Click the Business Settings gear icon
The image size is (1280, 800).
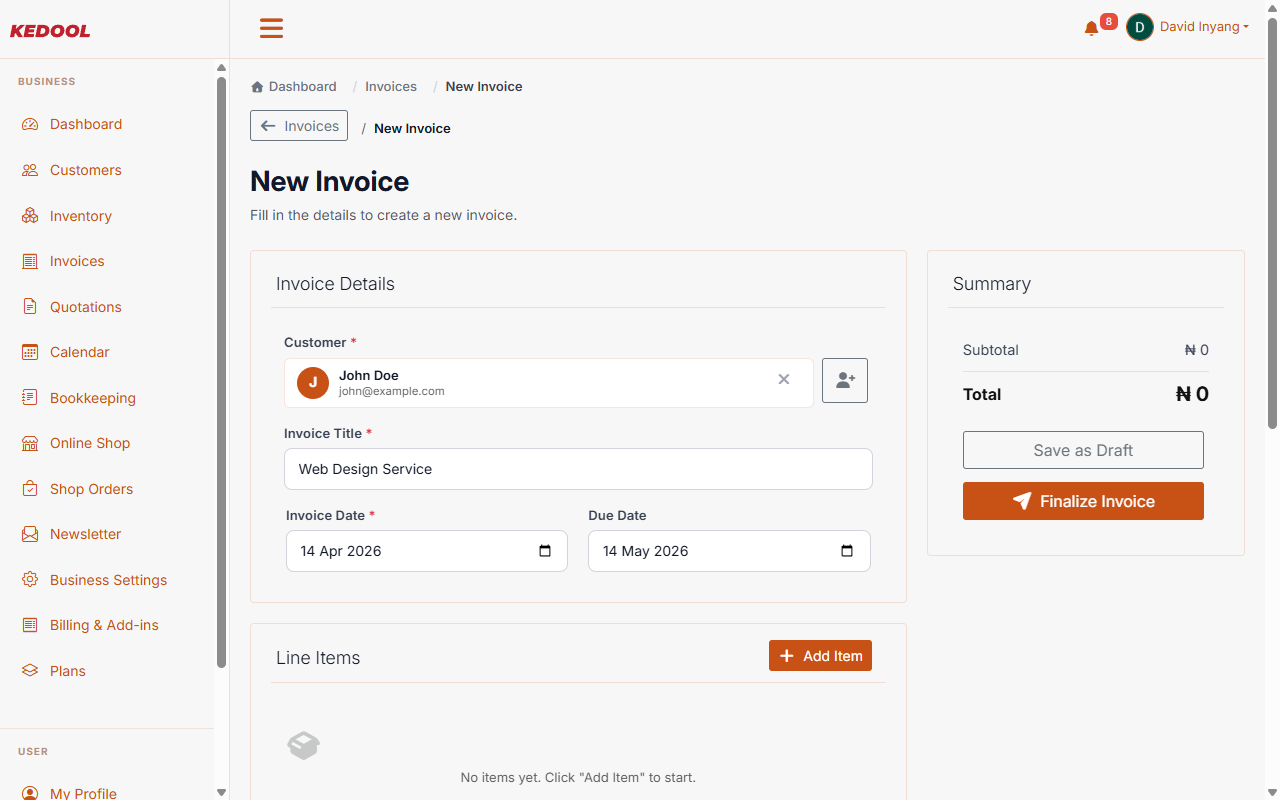tap(30, 580)
